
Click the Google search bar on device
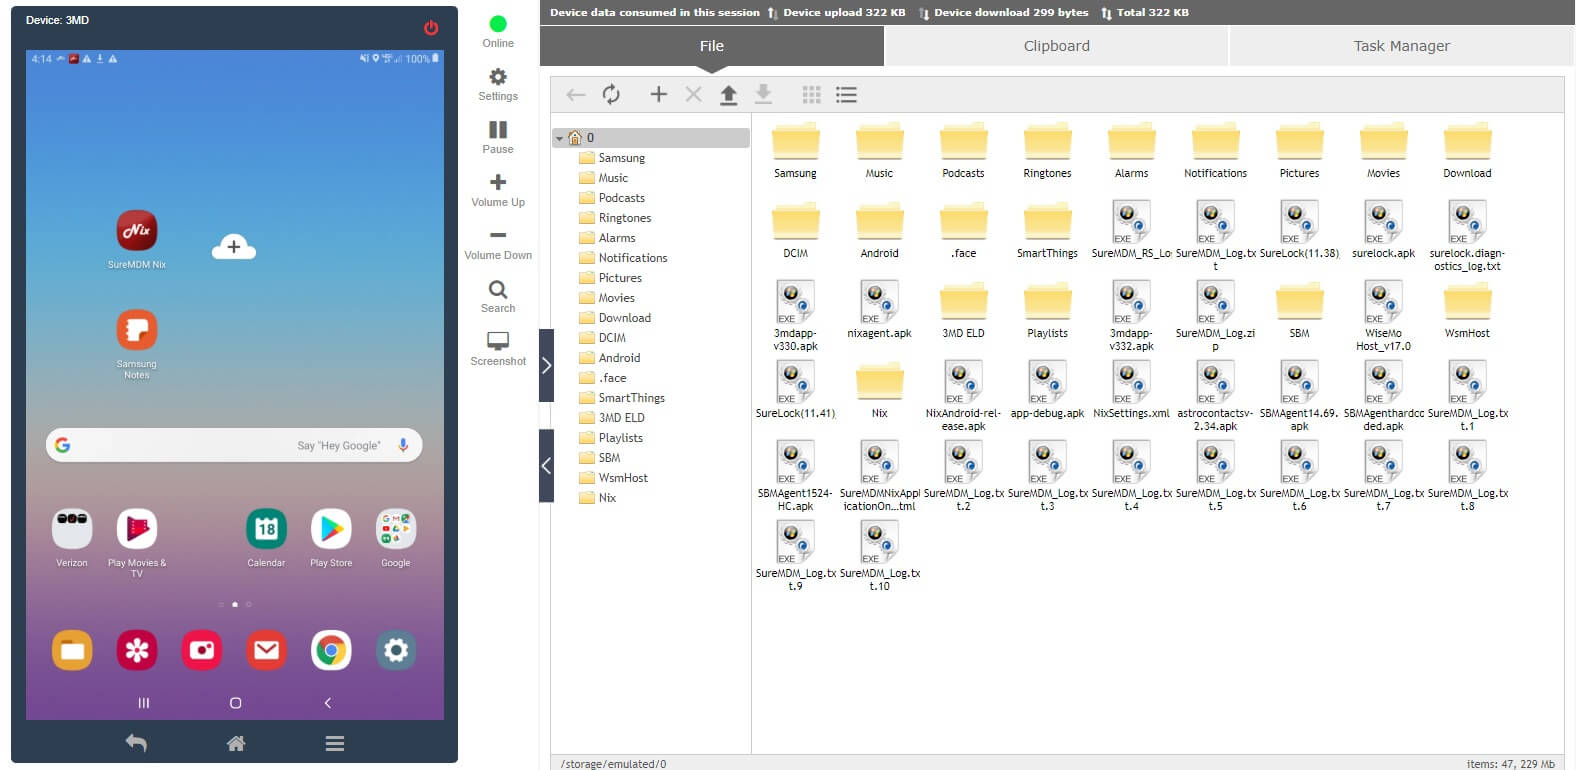coord(234,445)
